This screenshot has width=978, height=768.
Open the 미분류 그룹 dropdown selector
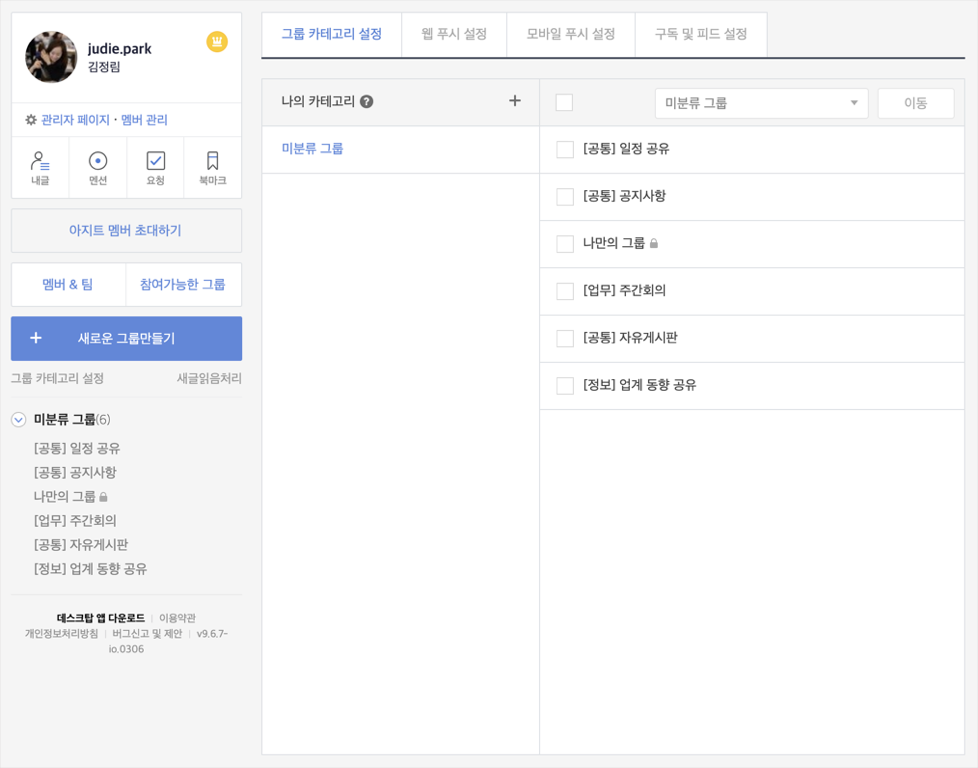pos(761,103)
